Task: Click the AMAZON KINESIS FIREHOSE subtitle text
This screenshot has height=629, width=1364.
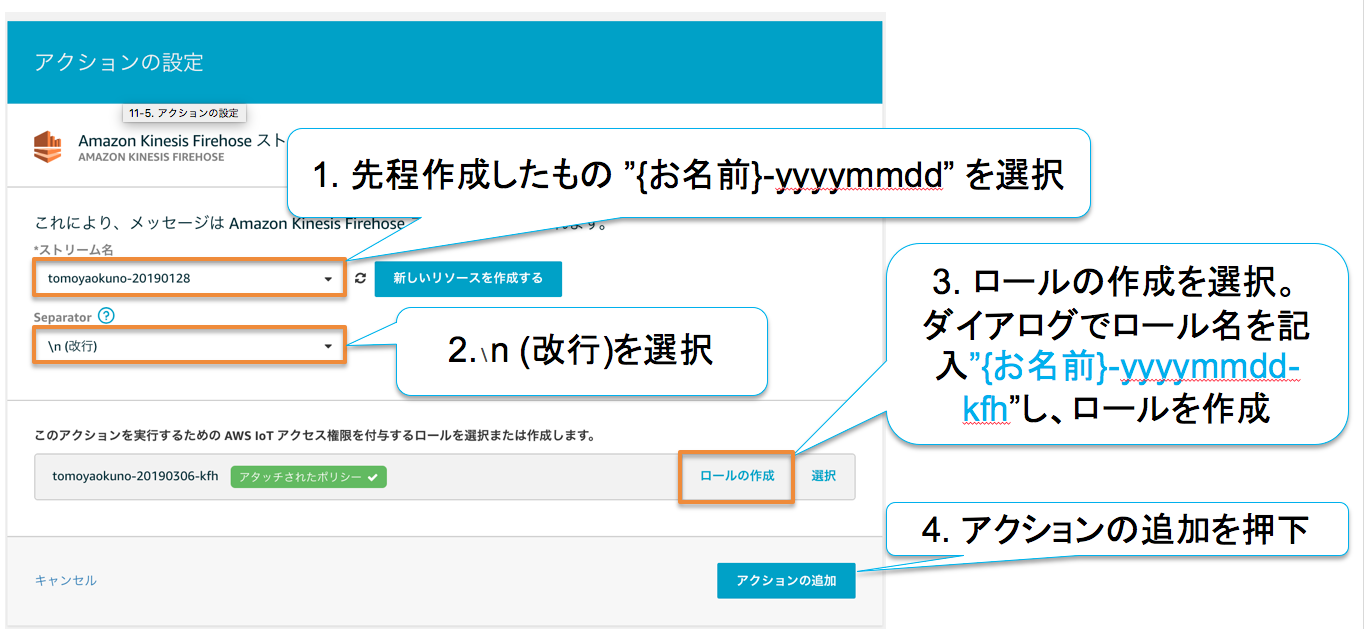Action: pos(149,158)
